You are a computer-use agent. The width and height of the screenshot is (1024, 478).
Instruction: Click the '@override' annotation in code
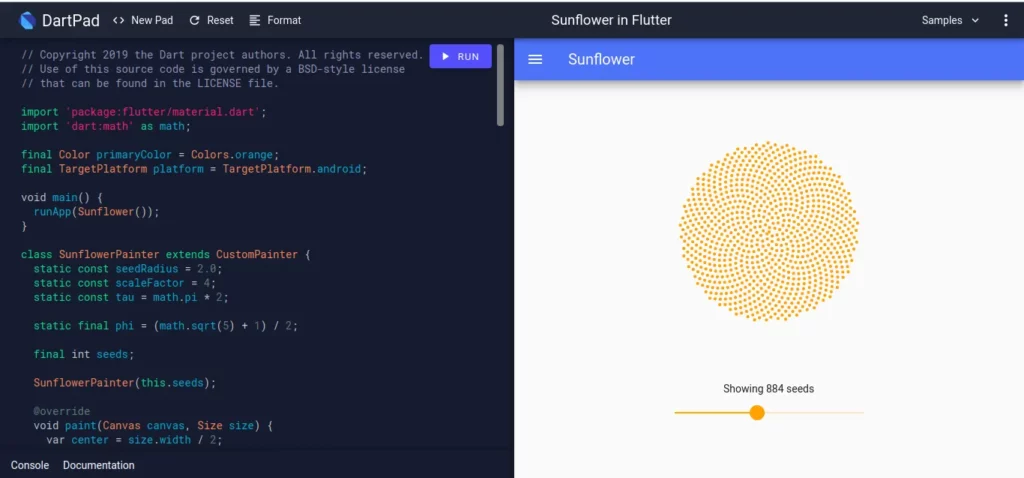[62, 411]
